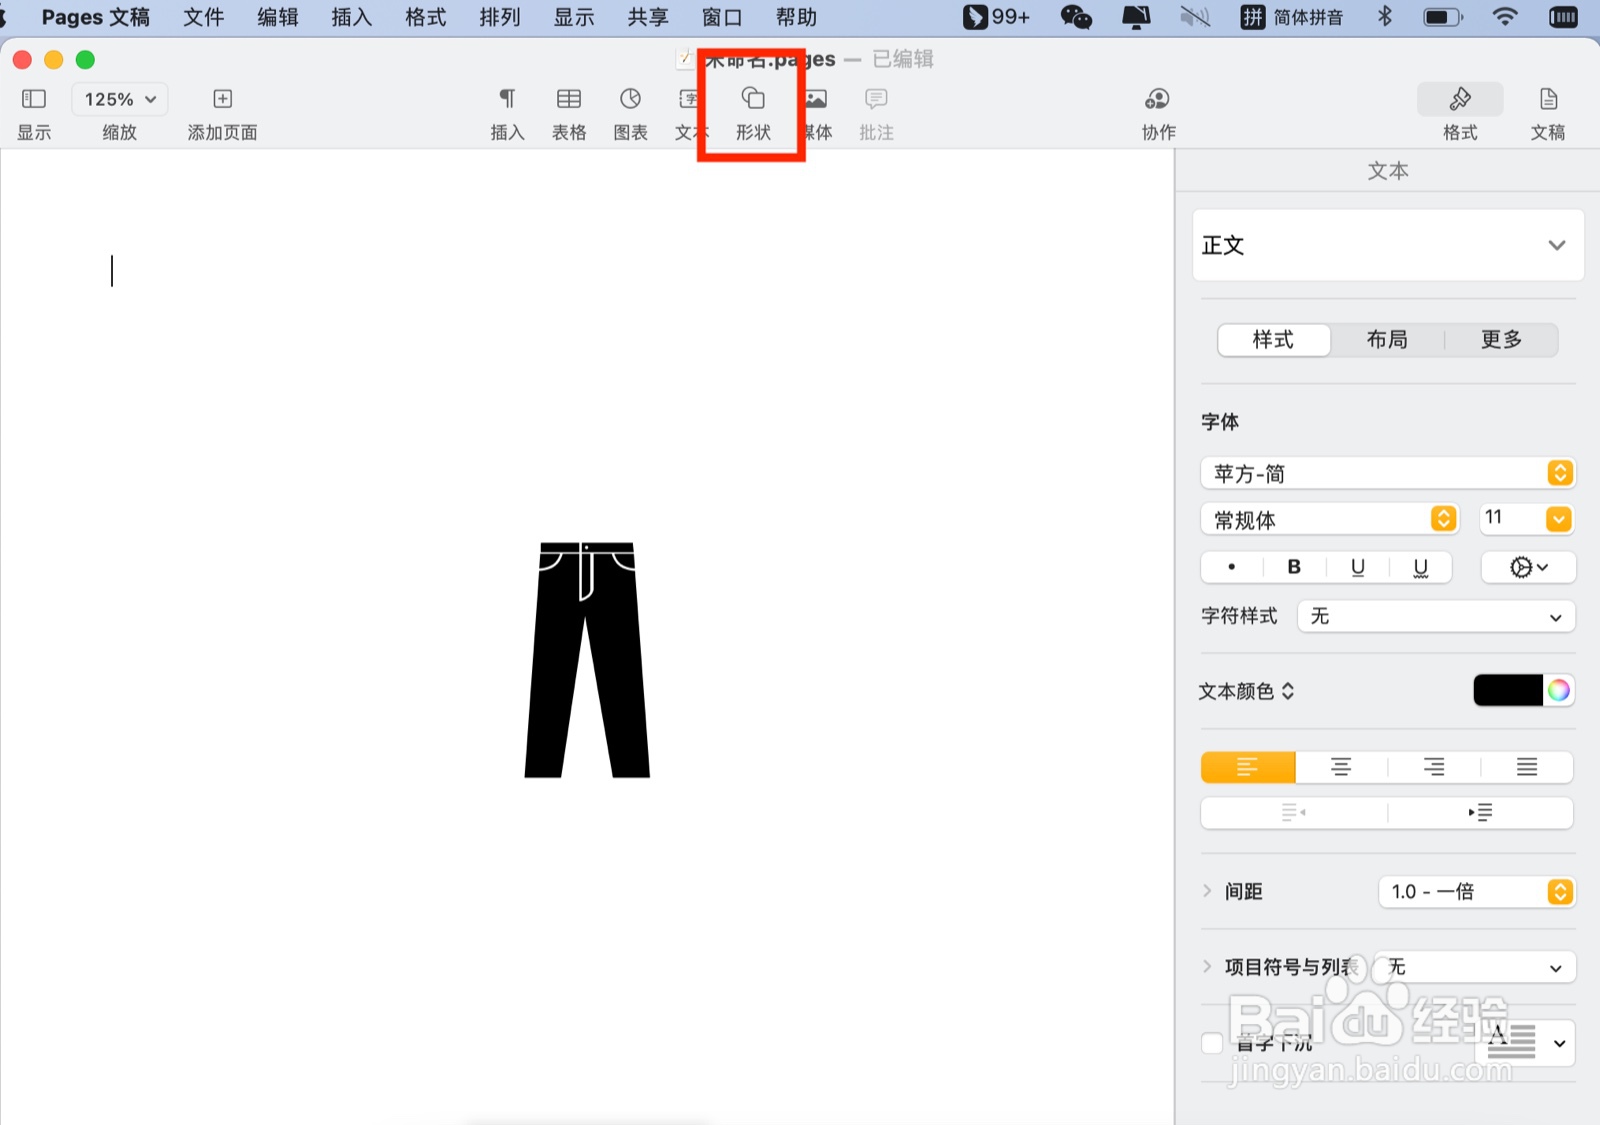
Task: Toggle the 格式 format inspector
Action: point(1460,99)
